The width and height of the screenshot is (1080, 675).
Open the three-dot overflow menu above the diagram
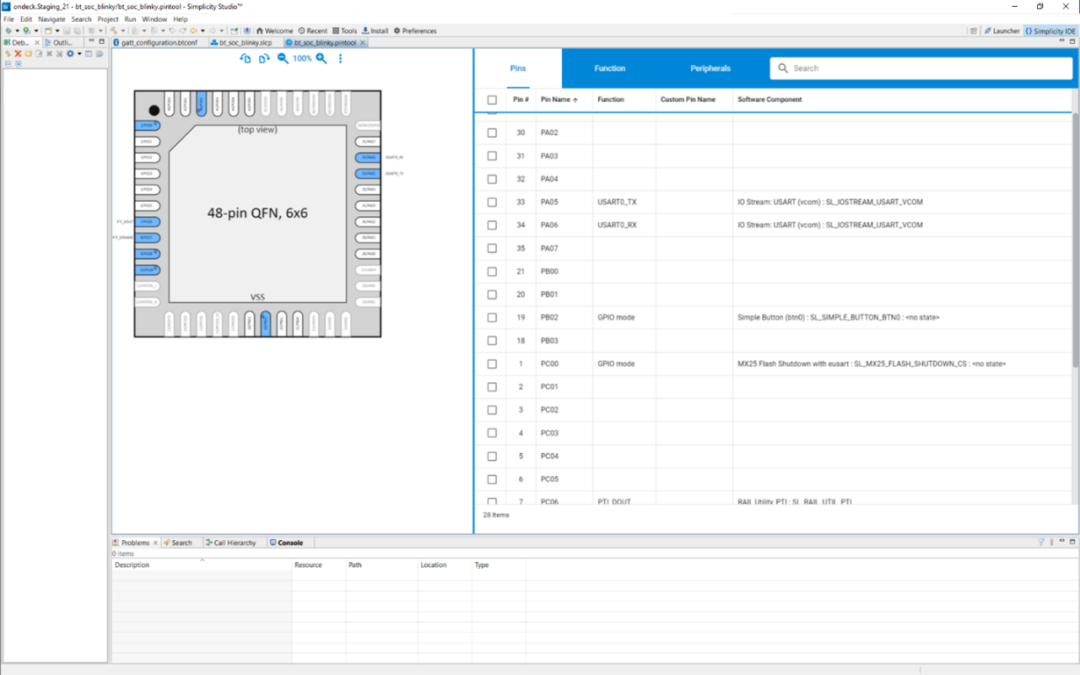coord(341,59)
